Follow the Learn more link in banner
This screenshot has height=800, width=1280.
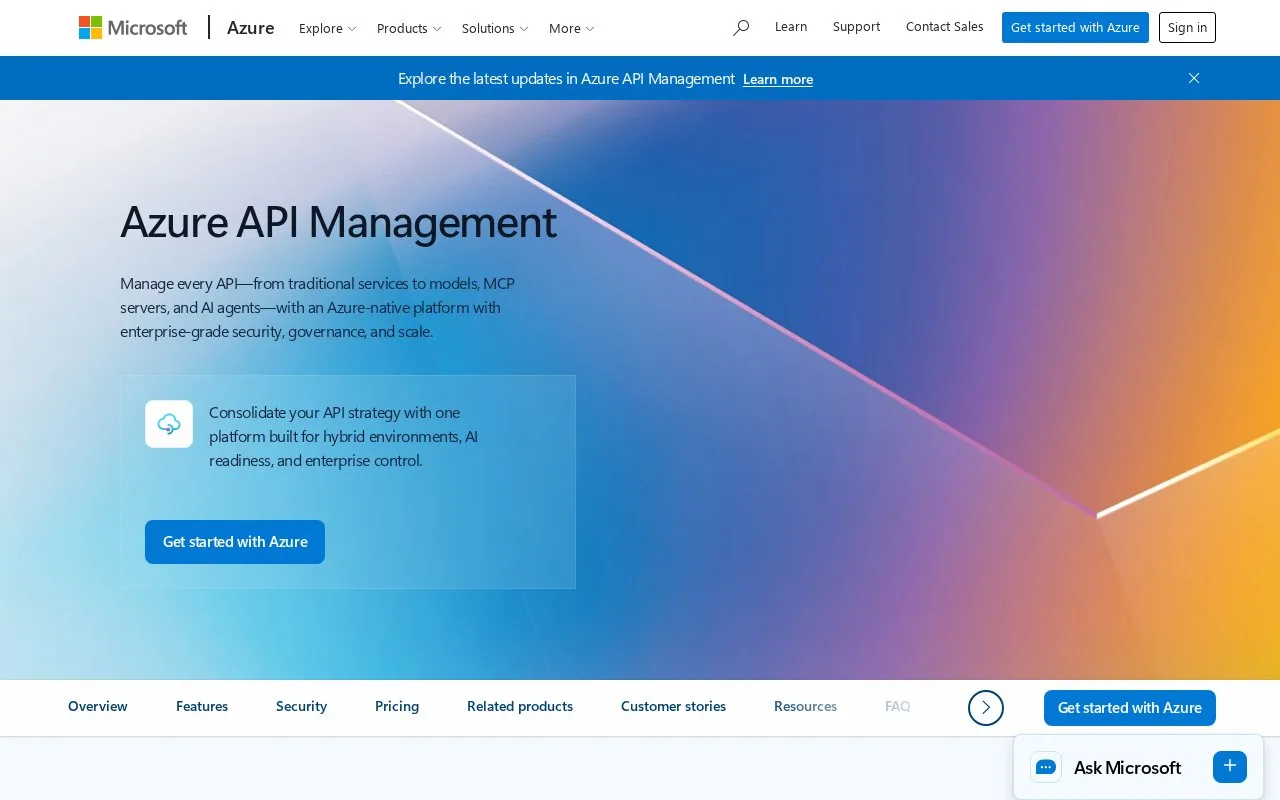click(778, 79)
